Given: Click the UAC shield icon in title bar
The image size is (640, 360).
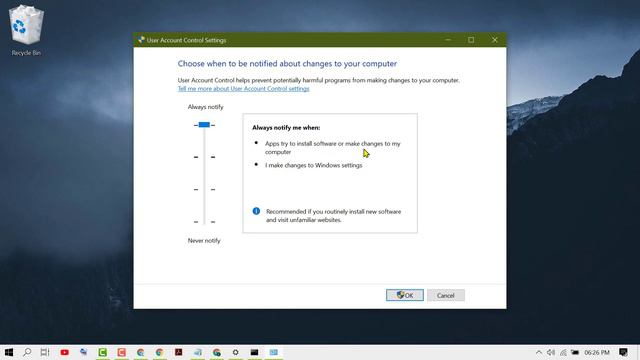Looking at the screenshot, I should tap(141, 40).
